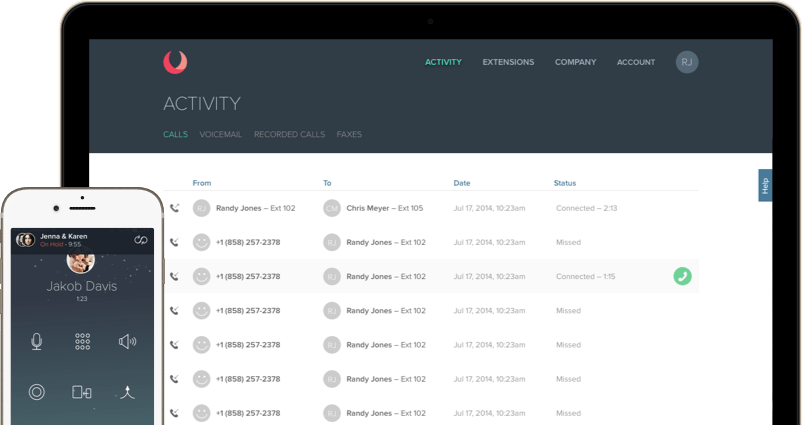Image resolution: width=802 pixels, height=425 pixels.
Task: Tap the flip call device icon
Action: 82,392
